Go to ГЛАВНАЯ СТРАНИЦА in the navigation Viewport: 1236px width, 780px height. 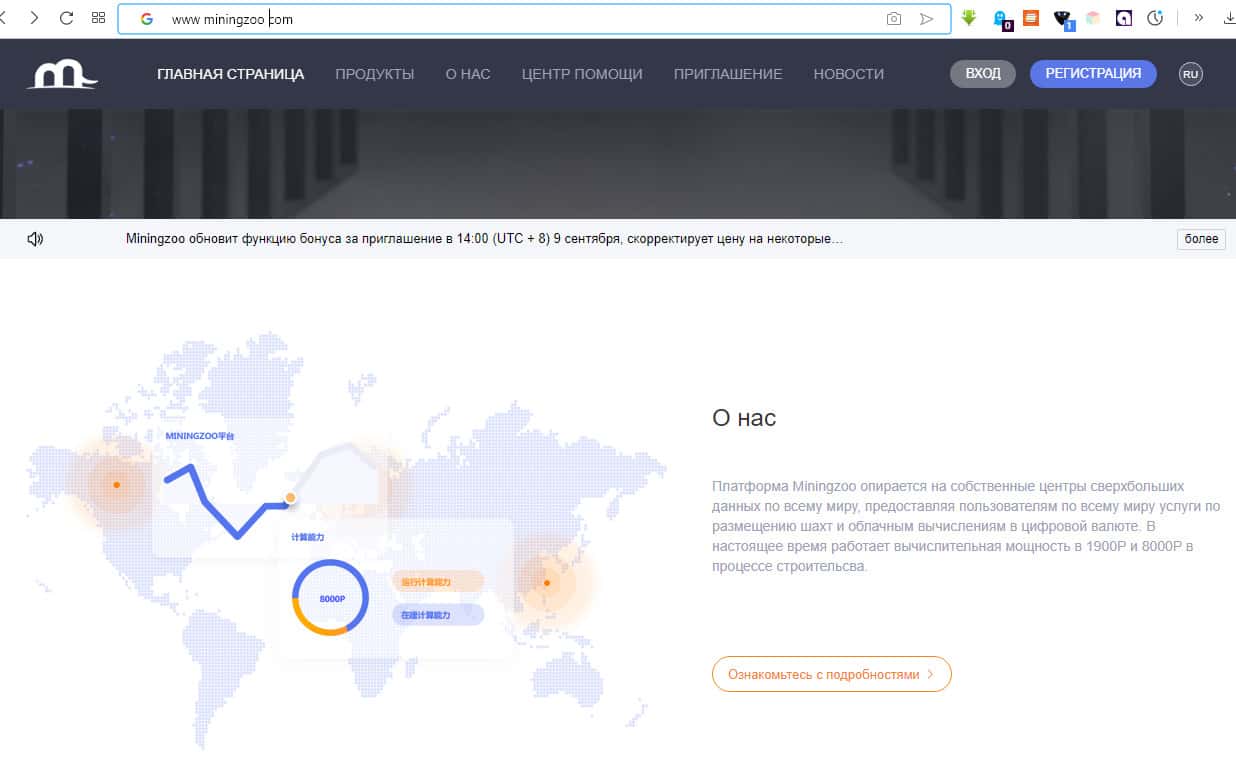pyautogui.click(x=231, y=74)
